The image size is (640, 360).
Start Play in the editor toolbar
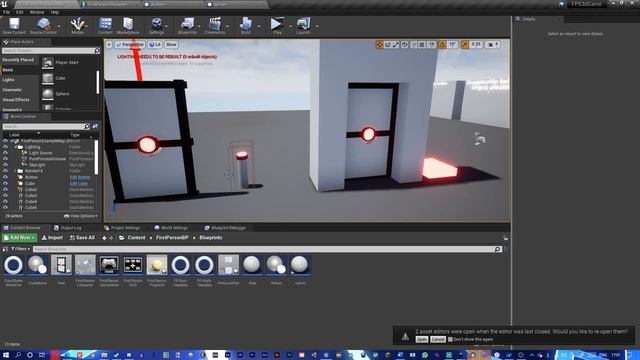click(x=277, y=24)
